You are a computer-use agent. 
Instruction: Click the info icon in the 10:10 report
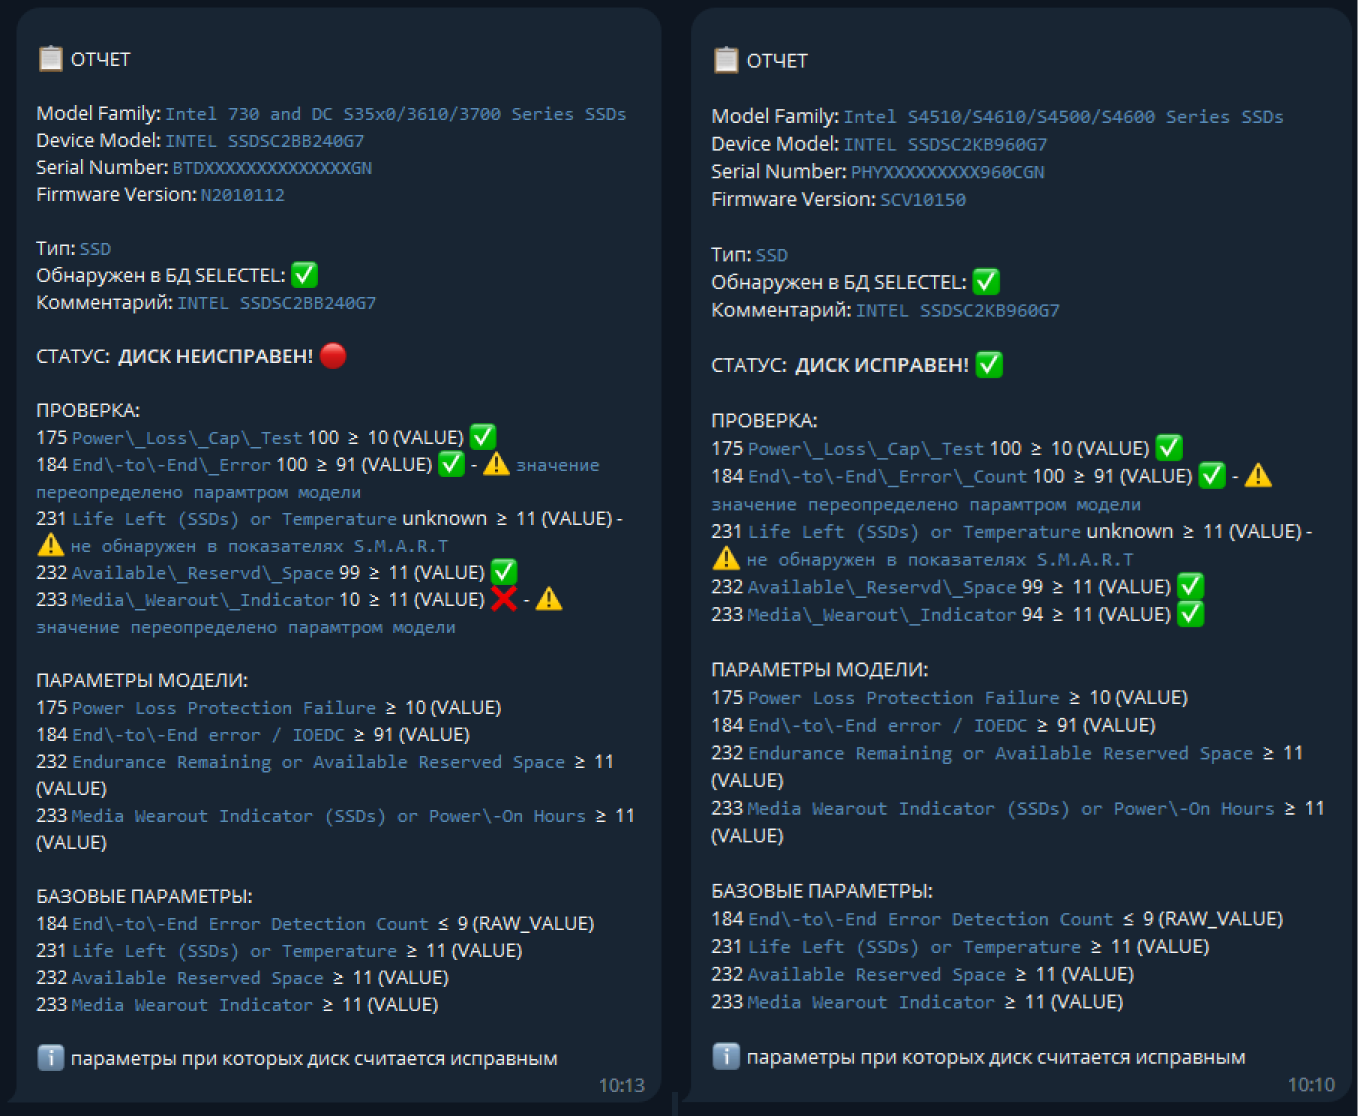726,1056
